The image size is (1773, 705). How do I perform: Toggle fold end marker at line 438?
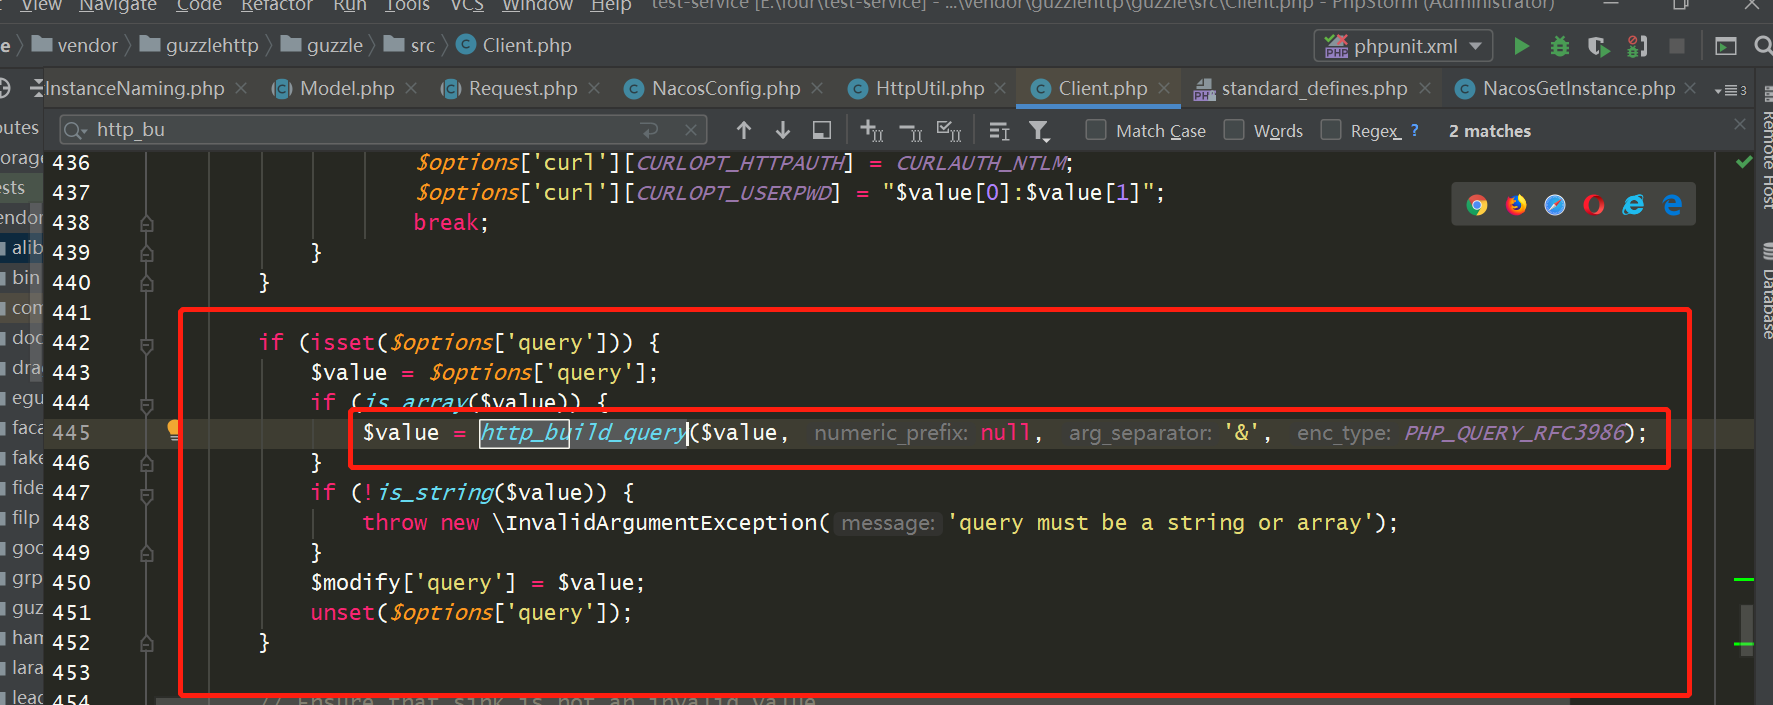(x=147, y=224)
